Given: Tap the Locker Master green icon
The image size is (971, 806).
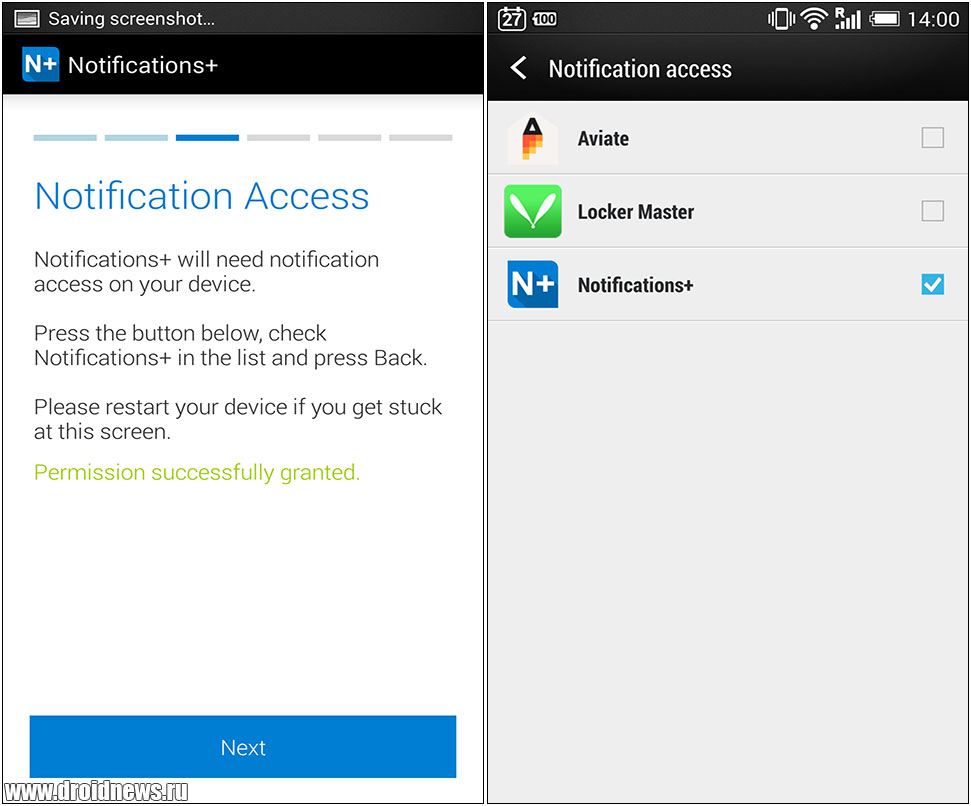Looking at the screenshot, I should [x=533, y=211].
